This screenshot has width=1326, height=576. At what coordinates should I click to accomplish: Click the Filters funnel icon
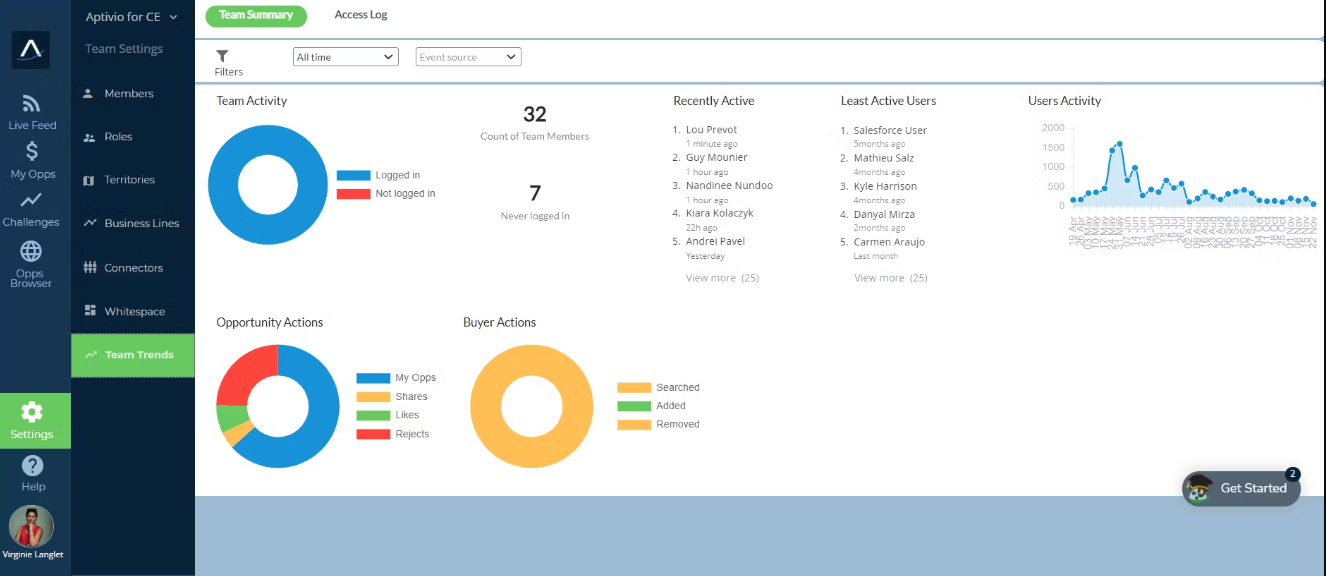pos(223,56)
